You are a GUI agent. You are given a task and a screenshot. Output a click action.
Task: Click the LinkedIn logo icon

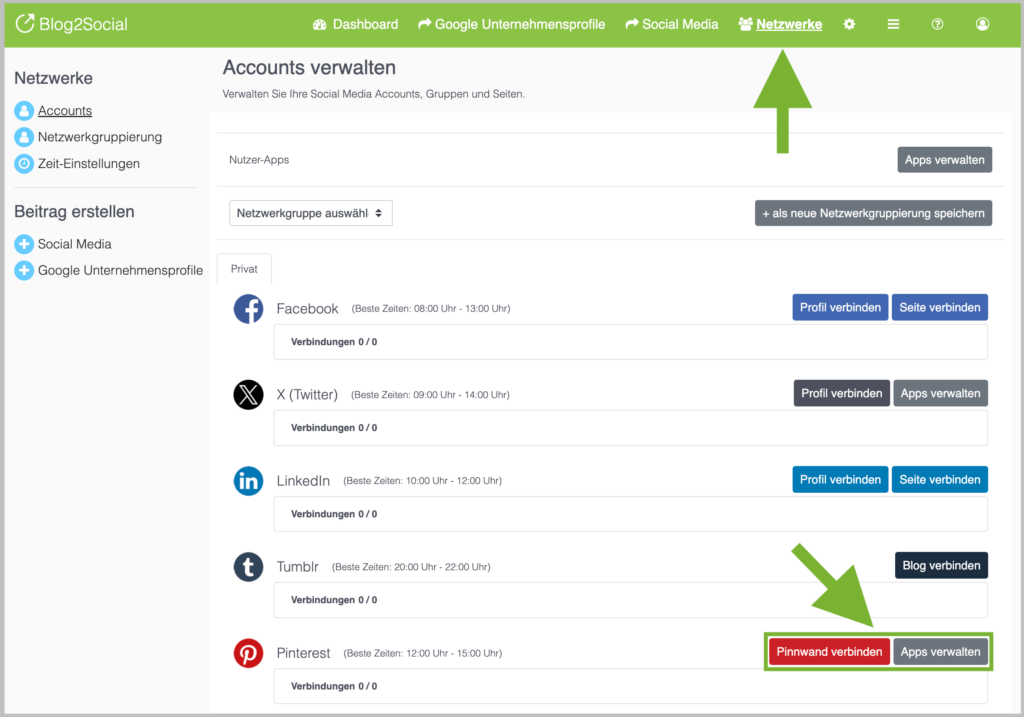(248, 481)
